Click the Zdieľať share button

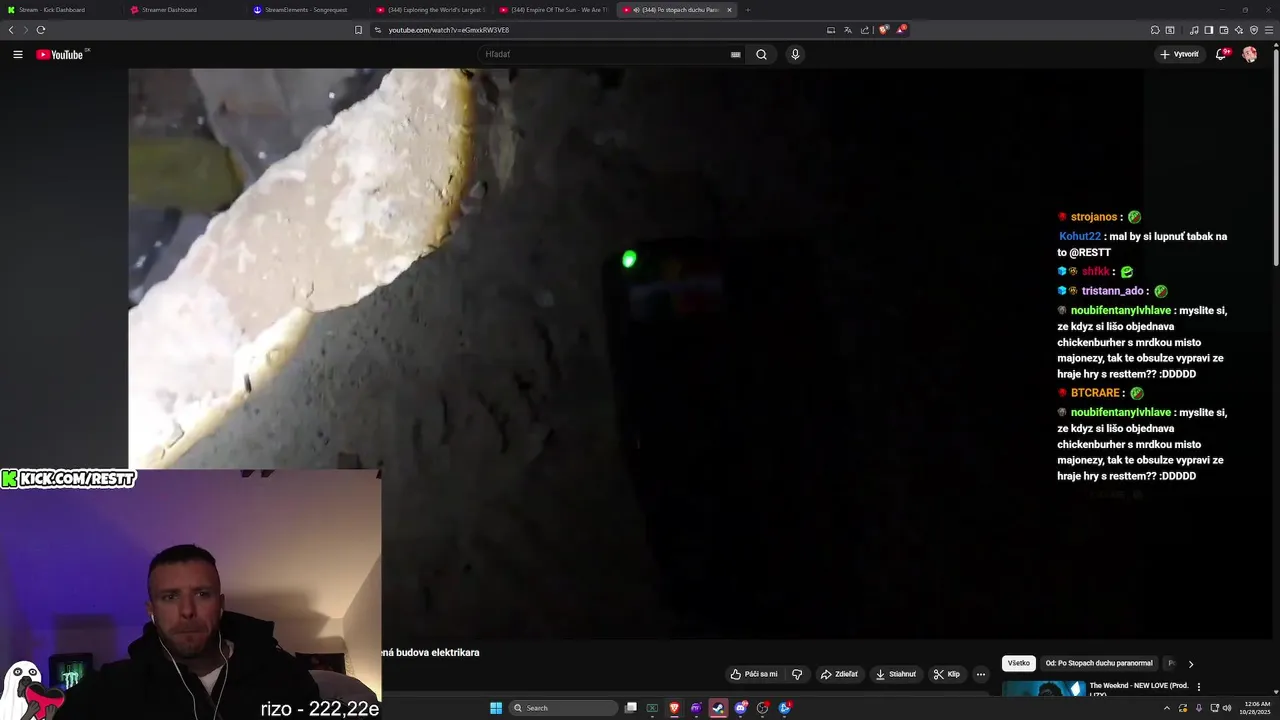tap(839, 674)
